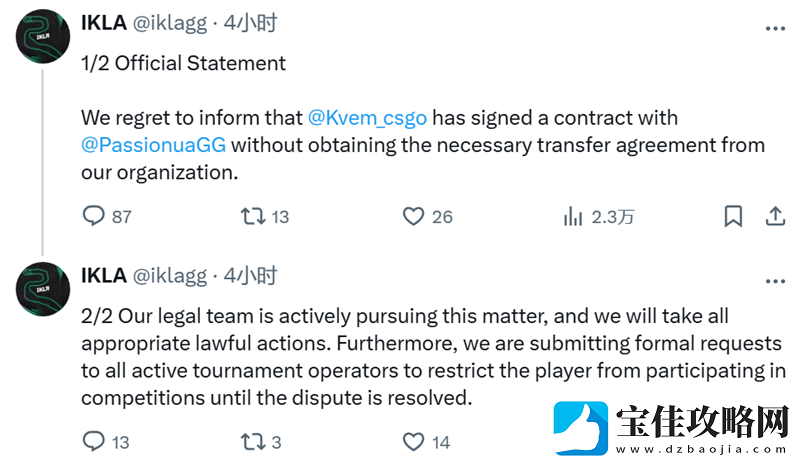Open second tweet's 4小时 timestamp

tap(251, 276)
